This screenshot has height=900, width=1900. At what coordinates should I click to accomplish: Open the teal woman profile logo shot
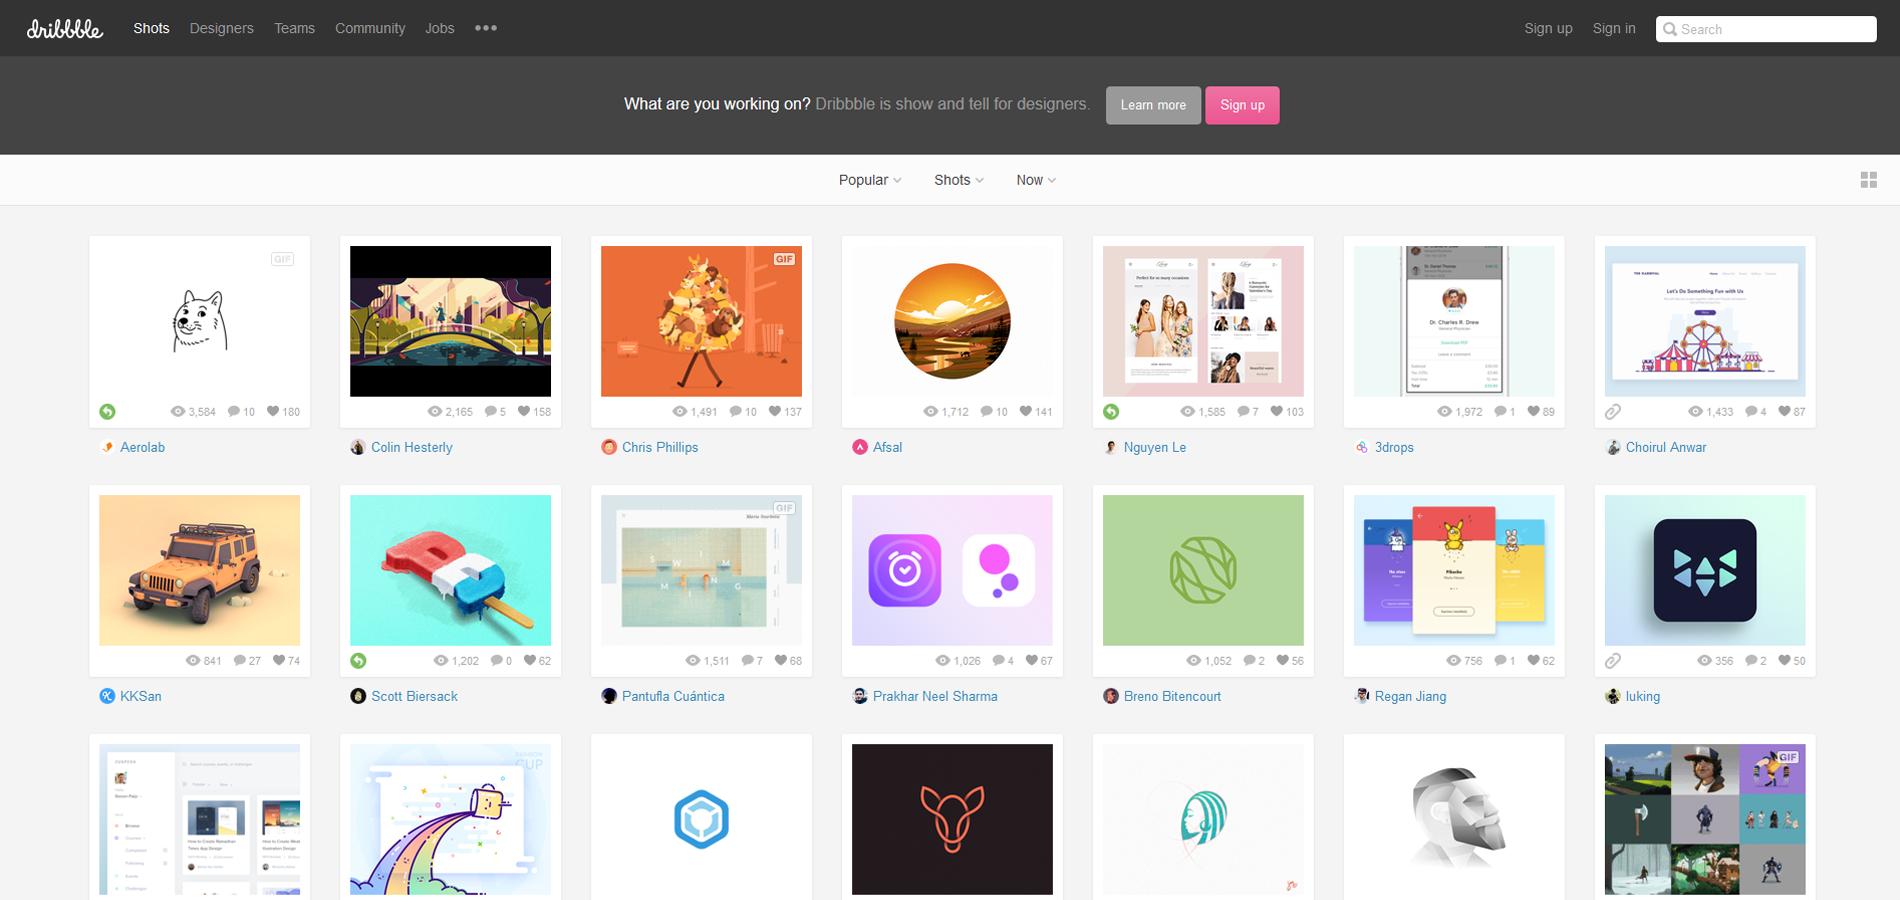pos(1204,819)
